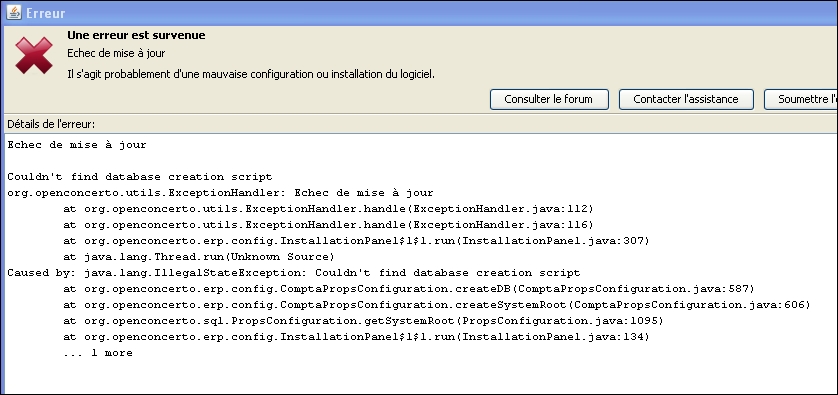Click the Contacter l'assistance button

pyautogui.click(x=686, y=99)
